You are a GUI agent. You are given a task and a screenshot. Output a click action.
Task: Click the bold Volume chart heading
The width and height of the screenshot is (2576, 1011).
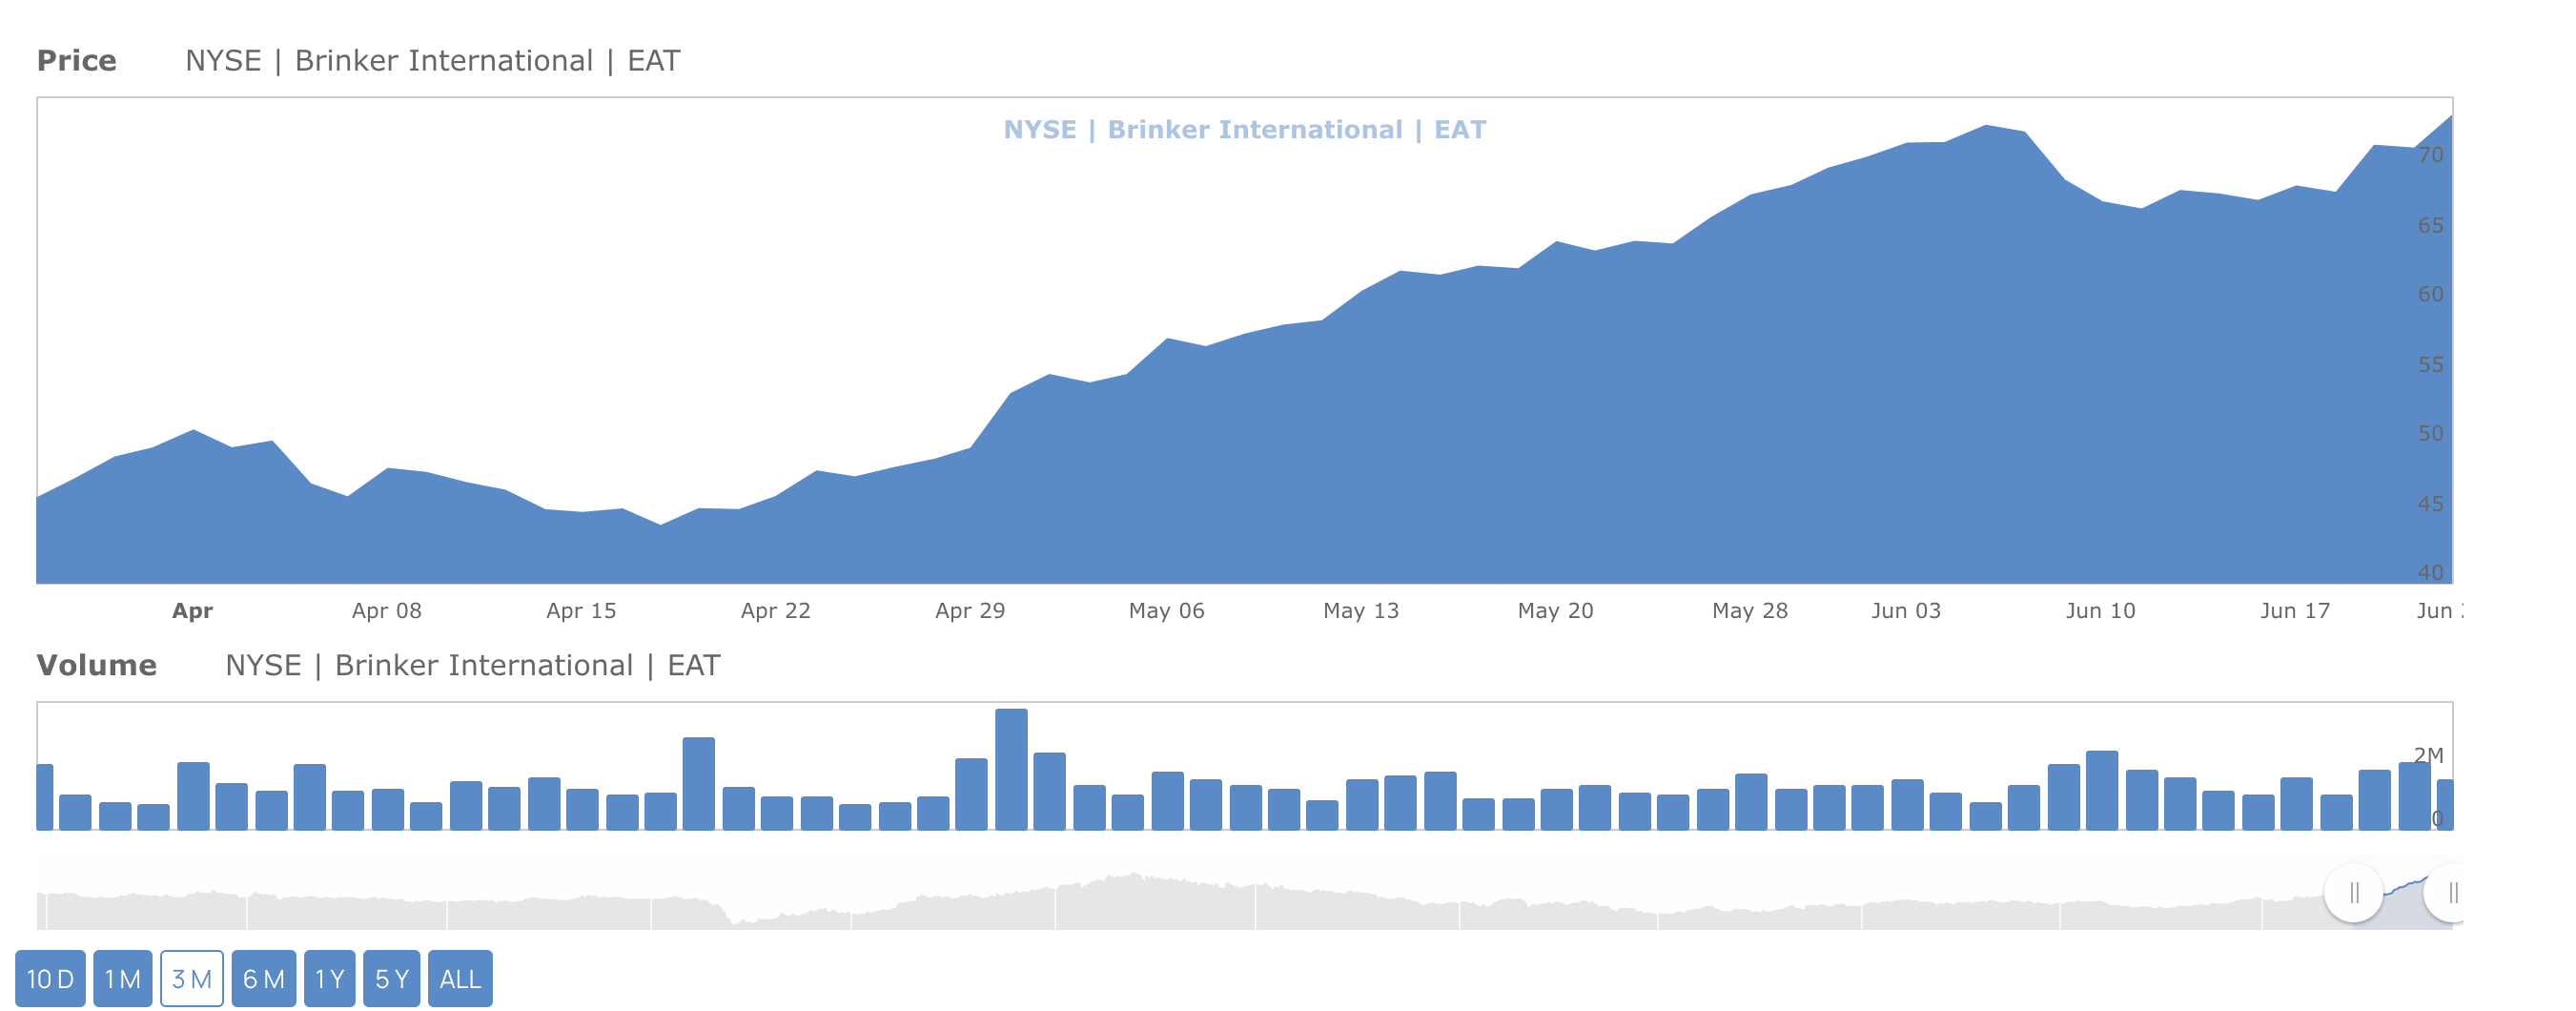(96, 665)
